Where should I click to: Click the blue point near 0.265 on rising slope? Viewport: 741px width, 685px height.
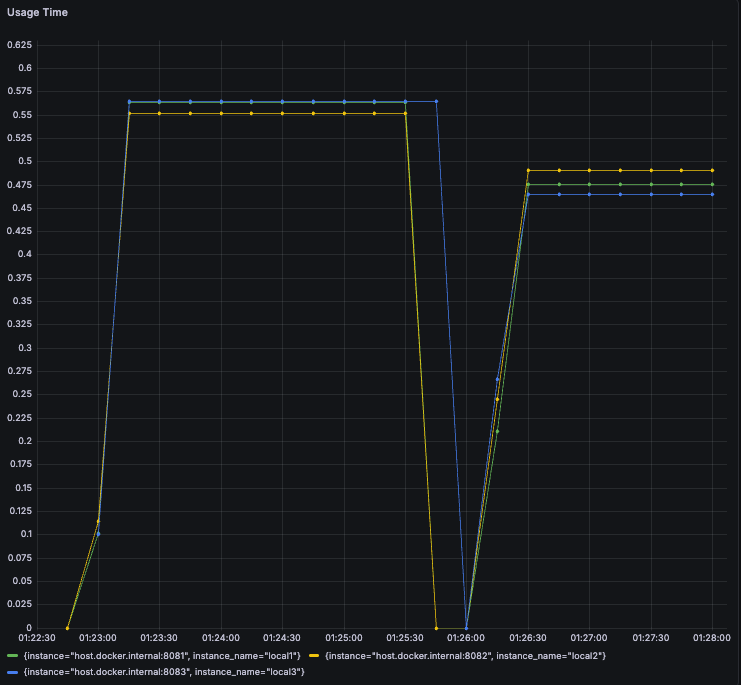pyautogui.click(x=497, y=379)
